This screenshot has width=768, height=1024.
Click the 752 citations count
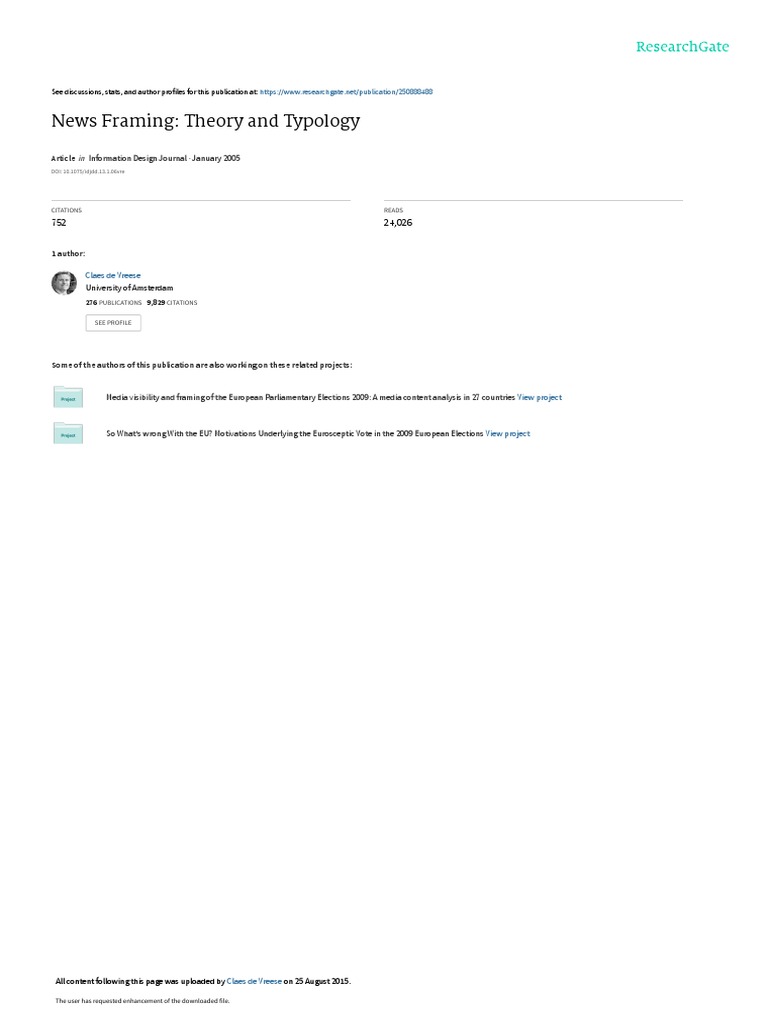(59, 223)
